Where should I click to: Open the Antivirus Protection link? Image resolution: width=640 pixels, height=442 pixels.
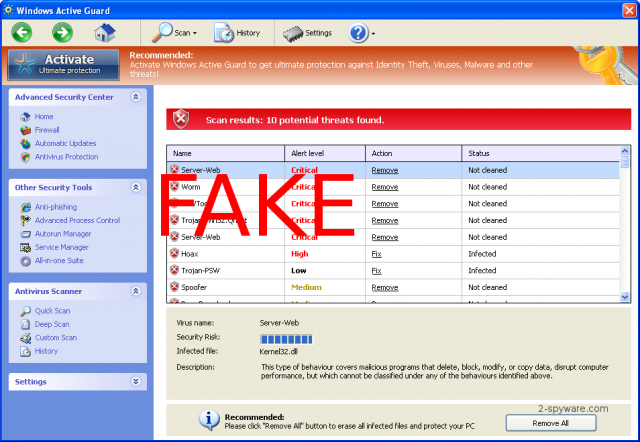point(67,157)
